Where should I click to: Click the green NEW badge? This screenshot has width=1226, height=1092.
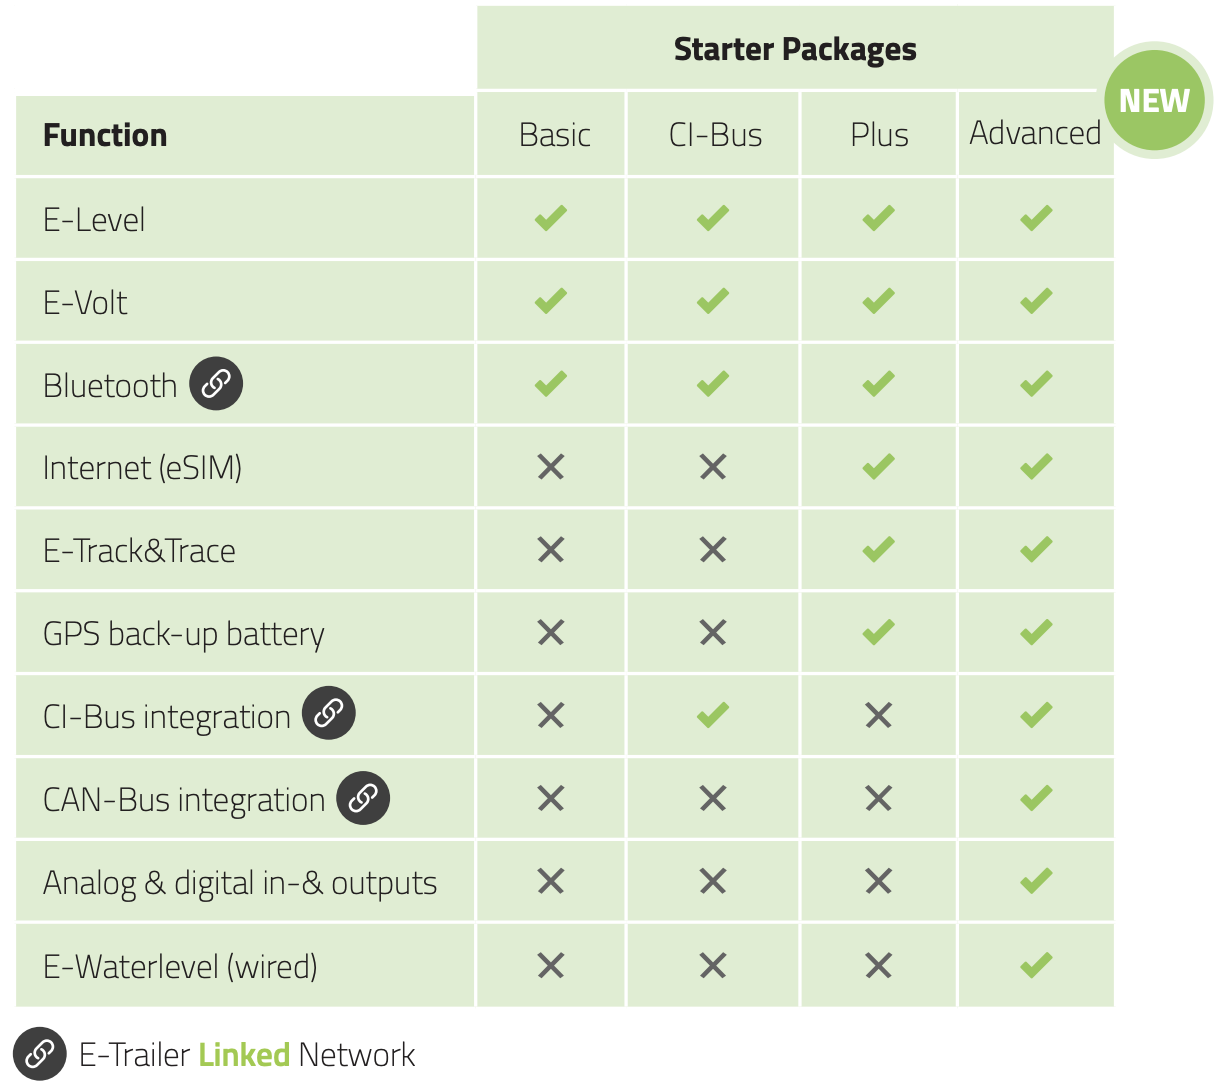pos(1155,100)
